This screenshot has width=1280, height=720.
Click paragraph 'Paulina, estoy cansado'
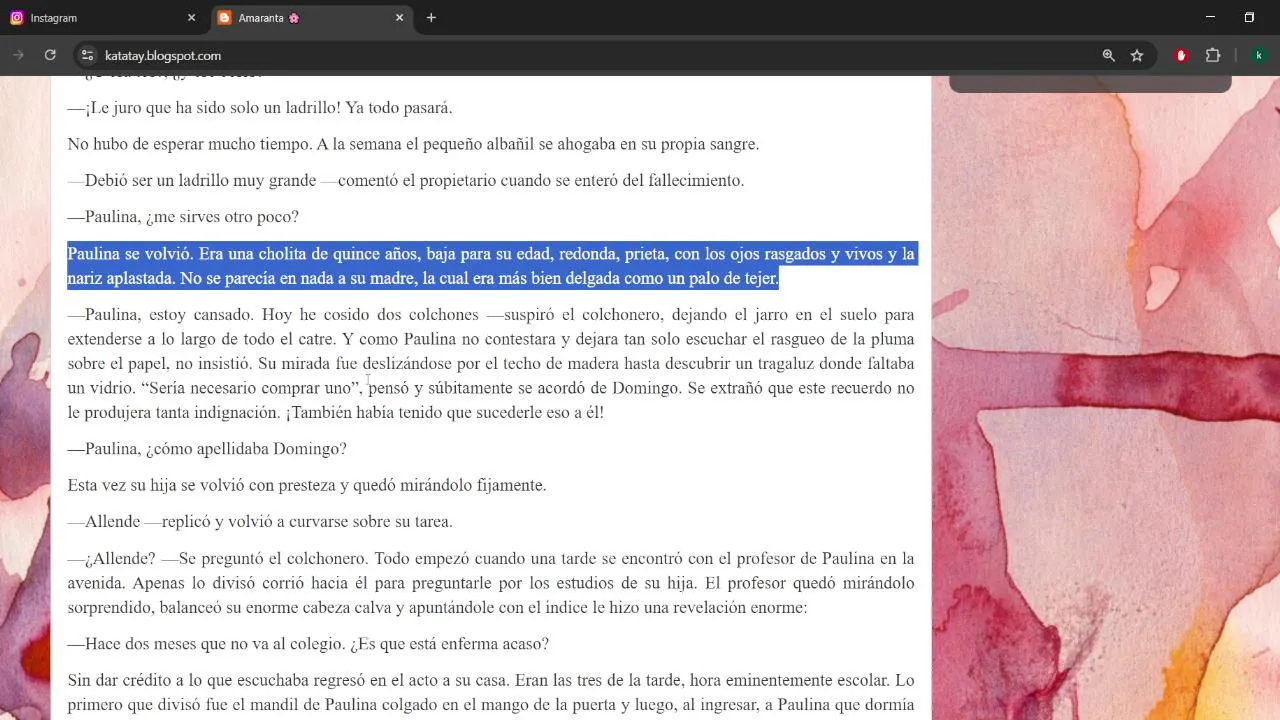click(x=491, y=363)
